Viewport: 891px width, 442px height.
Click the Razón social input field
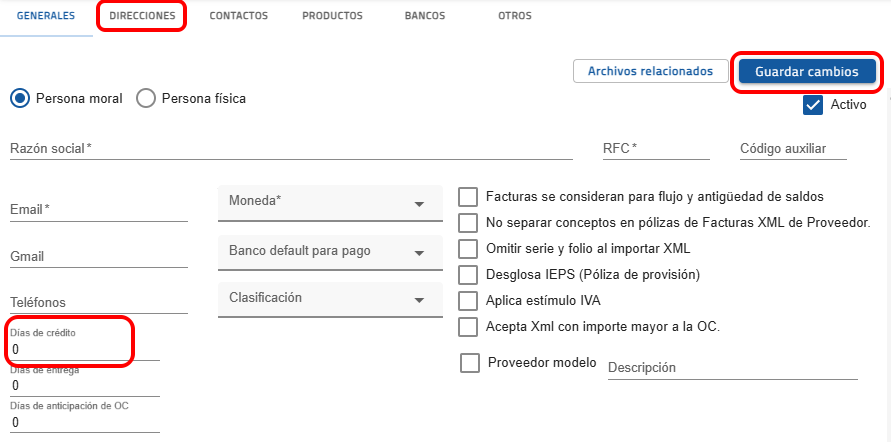pos(290,148)
